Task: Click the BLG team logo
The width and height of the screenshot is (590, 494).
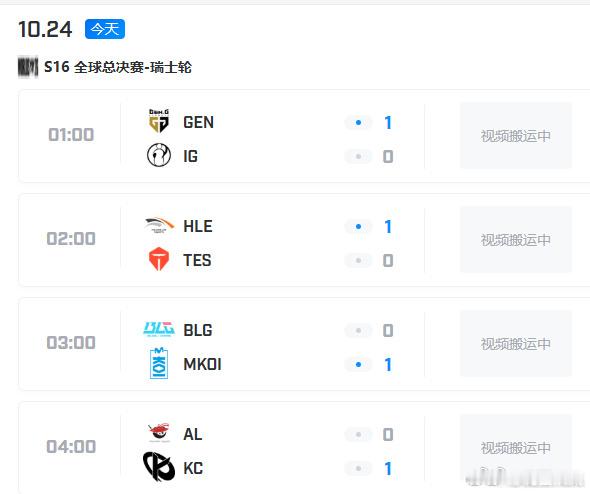Action: [159, 329]
